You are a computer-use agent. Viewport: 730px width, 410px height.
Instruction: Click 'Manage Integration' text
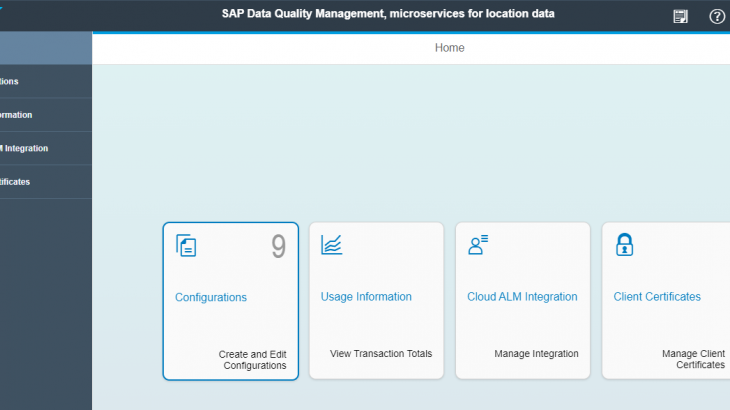[x=536, y=354]
